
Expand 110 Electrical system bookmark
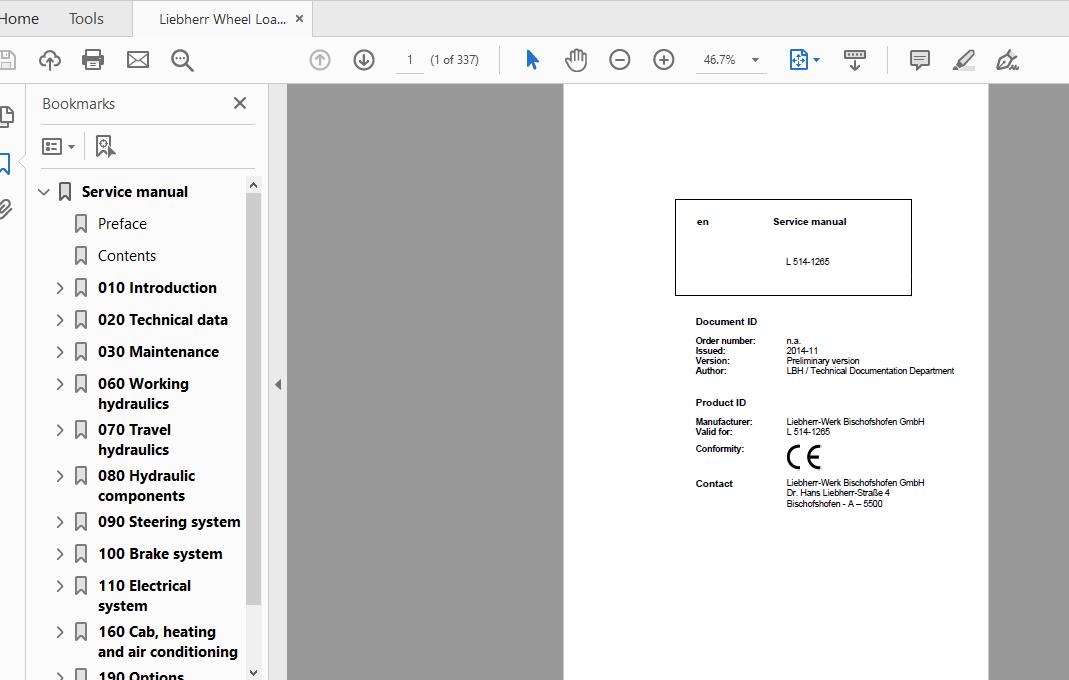click(60, 587)
